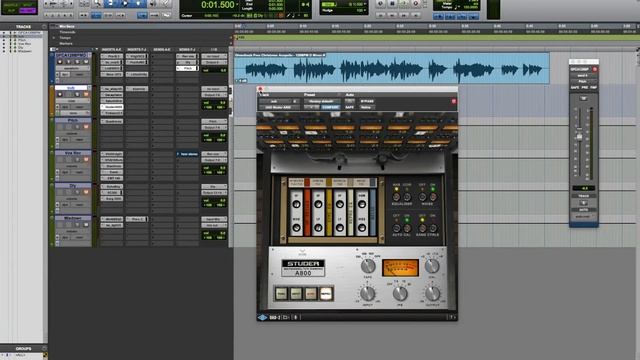Viewport: 640px width, 360px height.
Task: Toggle FMP in the send output window
Action: (x=593, y=87)
